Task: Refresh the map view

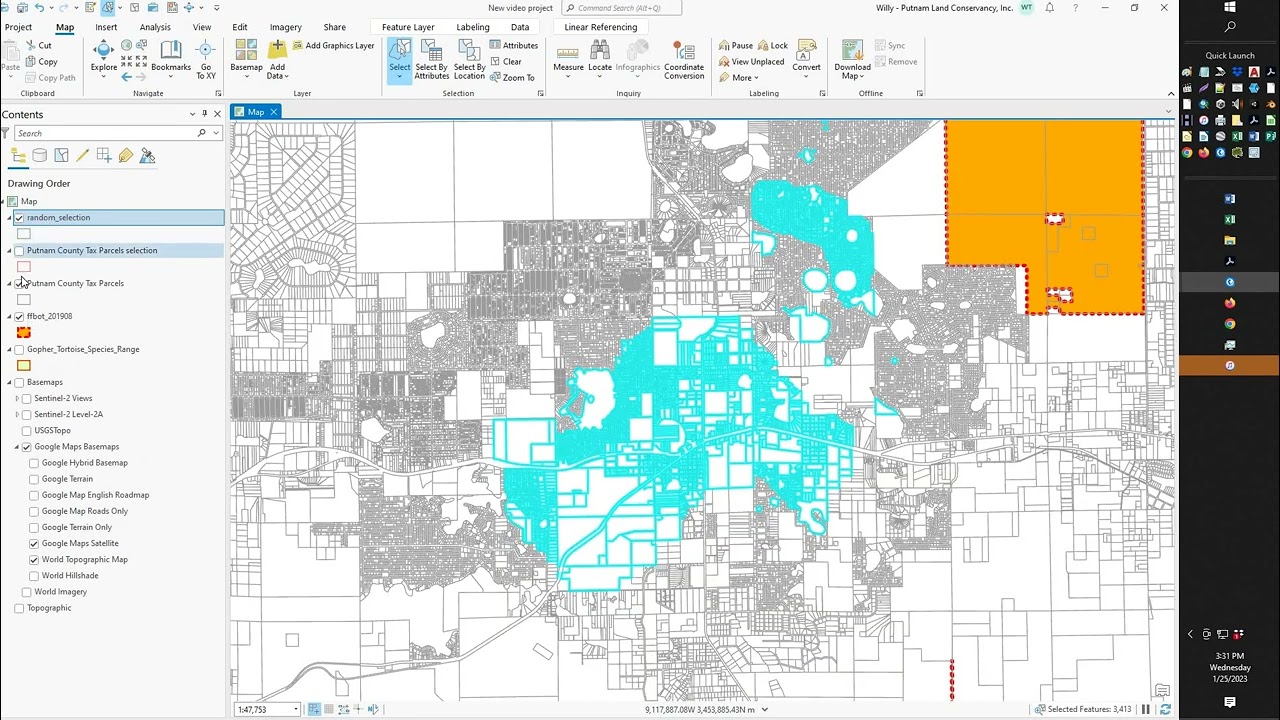Action: point(1165,709)
